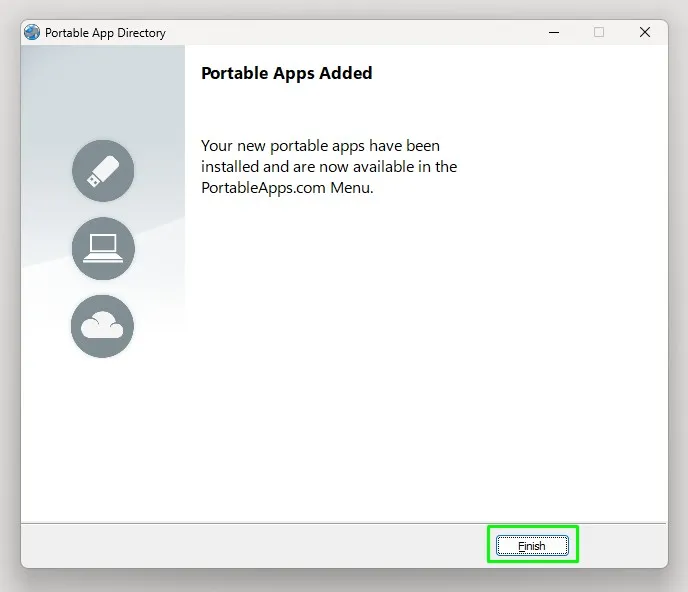Click the cloud storage icon
This screenshot has height=592, width=688.
pos(102,326)
